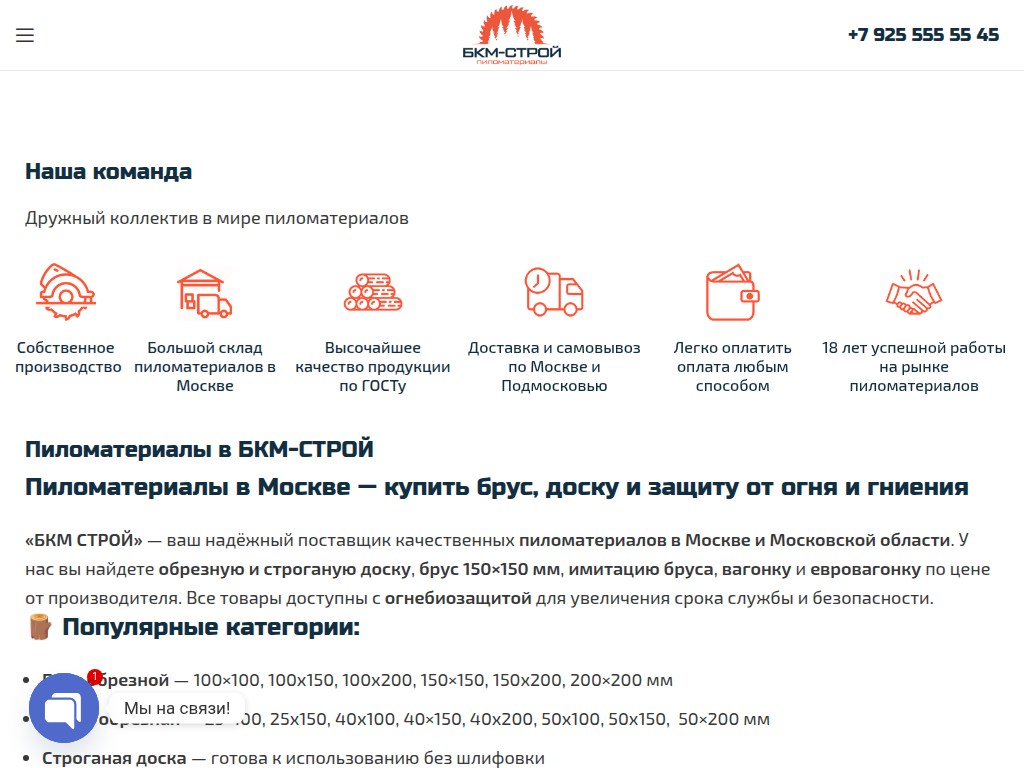Click the БКМ-СТРОЙ logo
The width and height of the screenshot is (1024, 768).
pos(511,35)
